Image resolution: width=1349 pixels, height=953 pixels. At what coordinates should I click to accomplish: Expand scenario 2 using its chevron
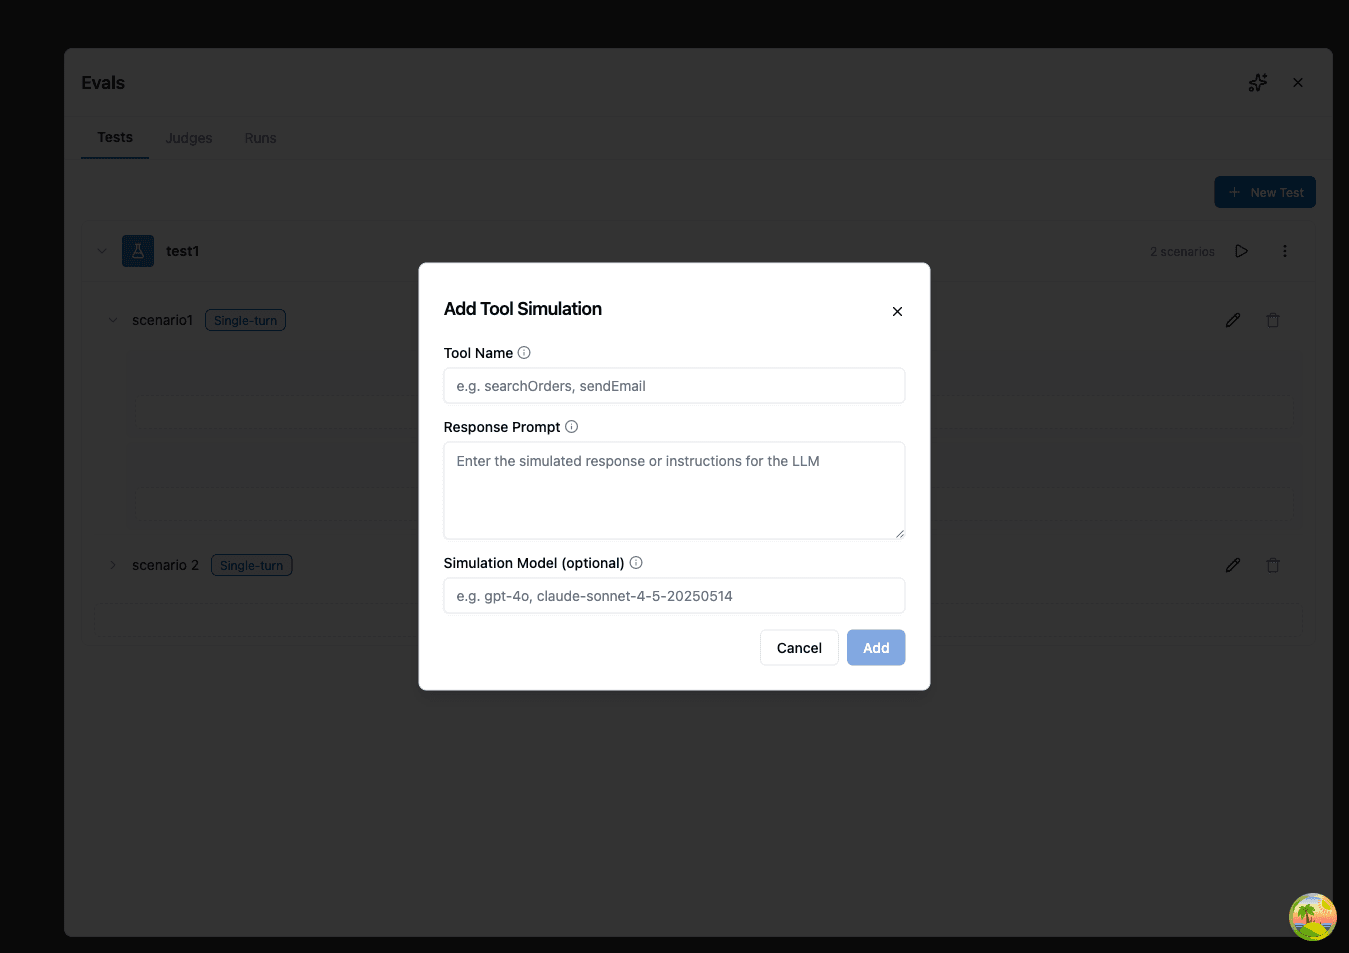coord(112,564)
